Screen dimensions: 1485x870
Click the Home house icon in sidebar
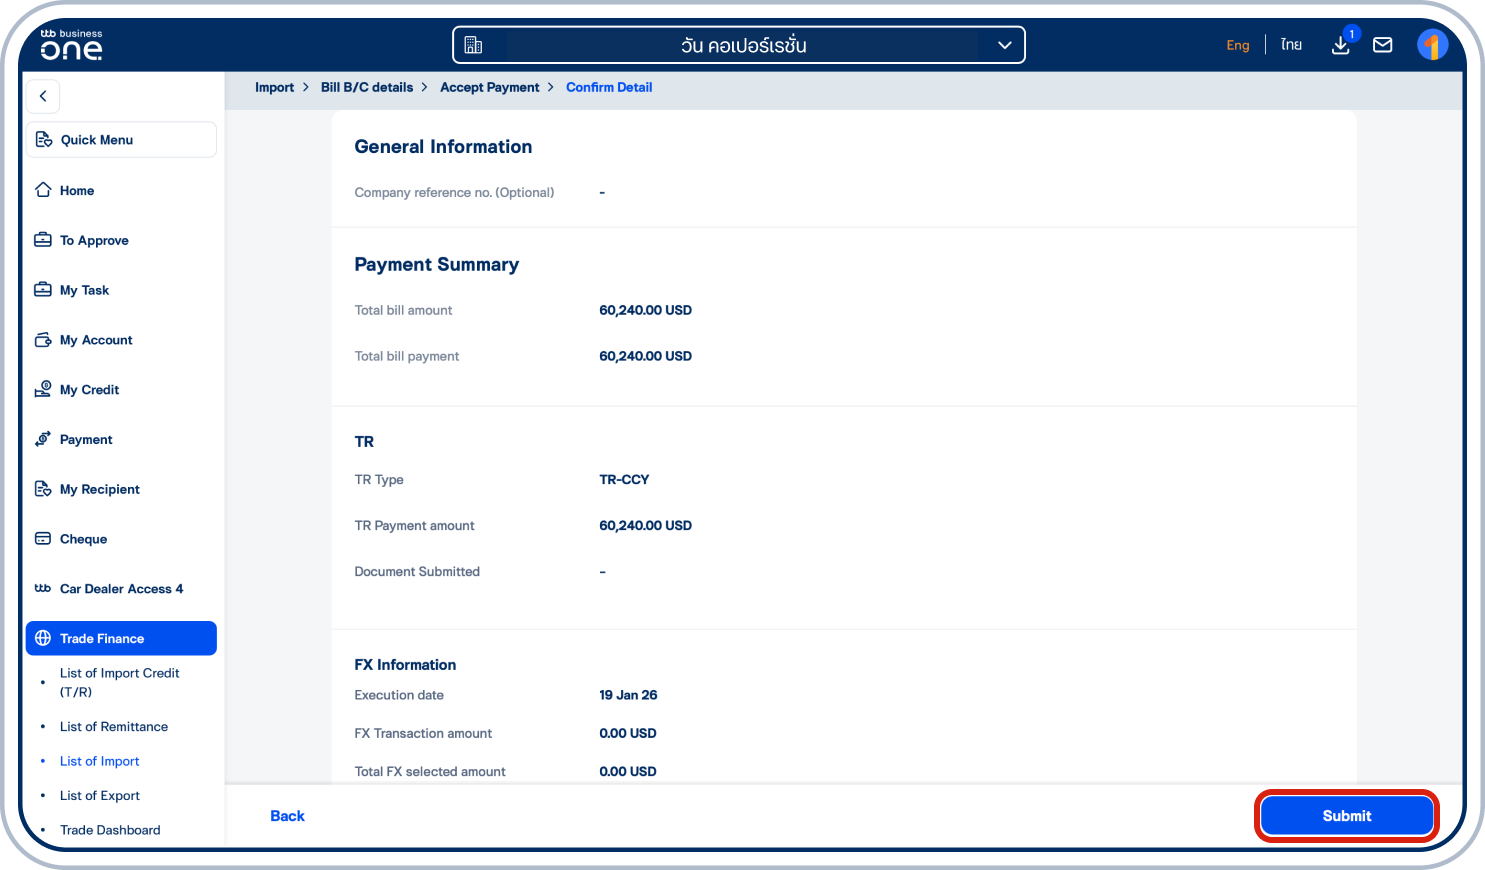click(43, 190)
